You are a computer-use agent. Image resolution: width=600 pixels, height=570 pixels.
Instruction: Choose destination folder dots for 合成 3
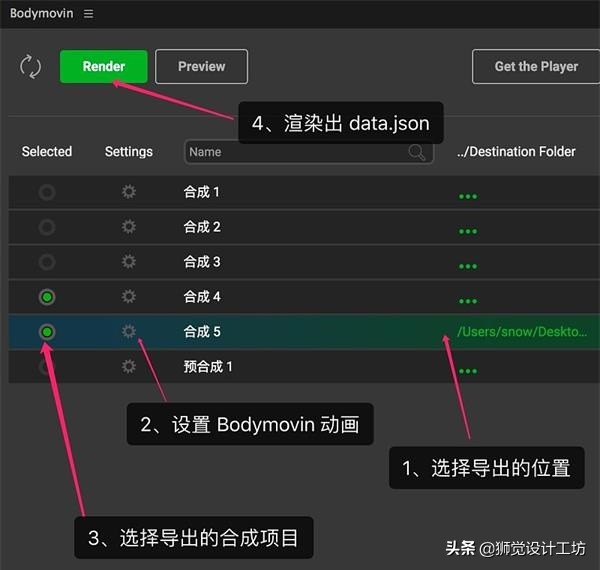click(x=468, y=266)
